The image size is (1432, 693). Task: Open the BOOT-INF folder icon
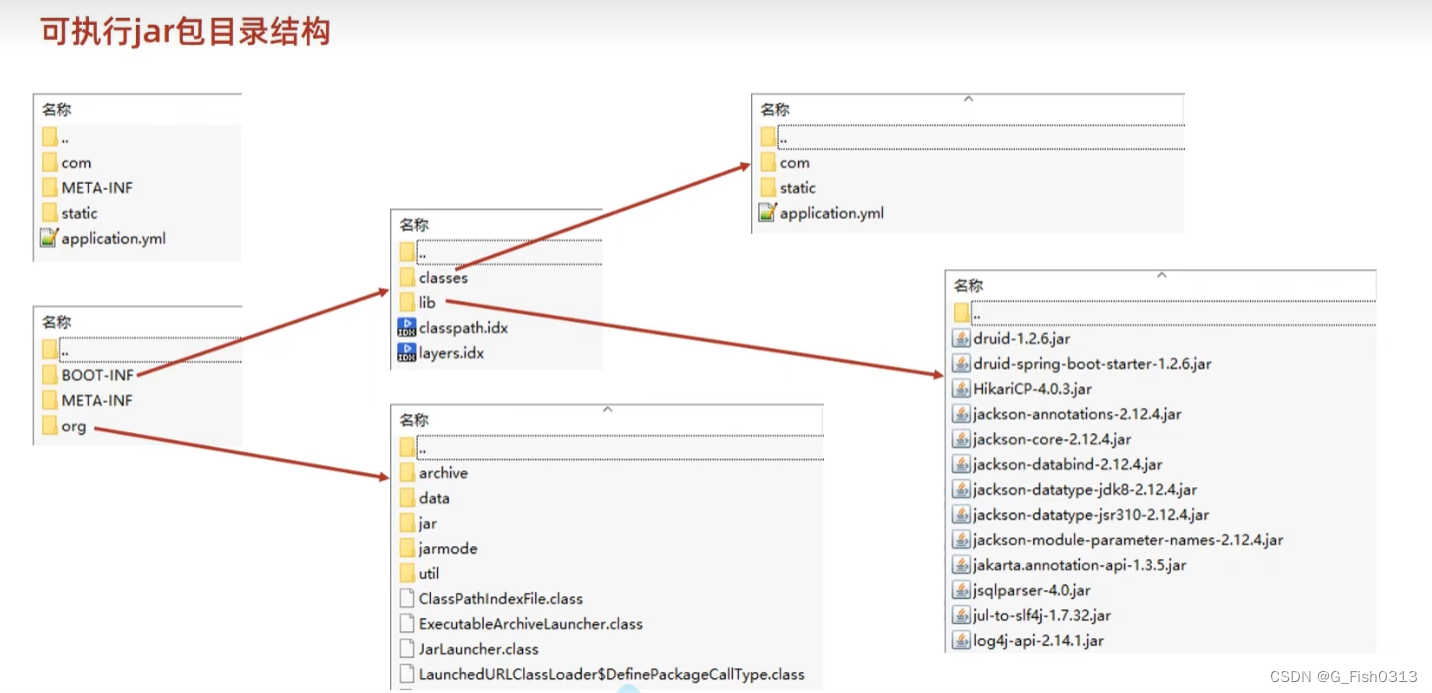50,375
